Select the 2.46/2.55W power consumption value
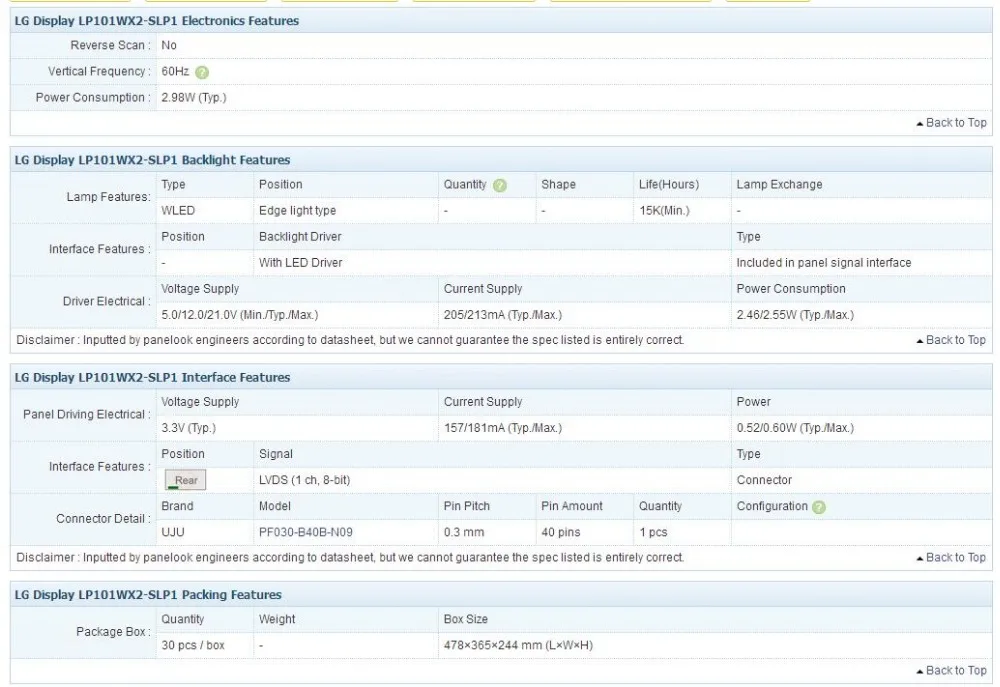Screen dimensions: 1000x687 coord(795,315)
